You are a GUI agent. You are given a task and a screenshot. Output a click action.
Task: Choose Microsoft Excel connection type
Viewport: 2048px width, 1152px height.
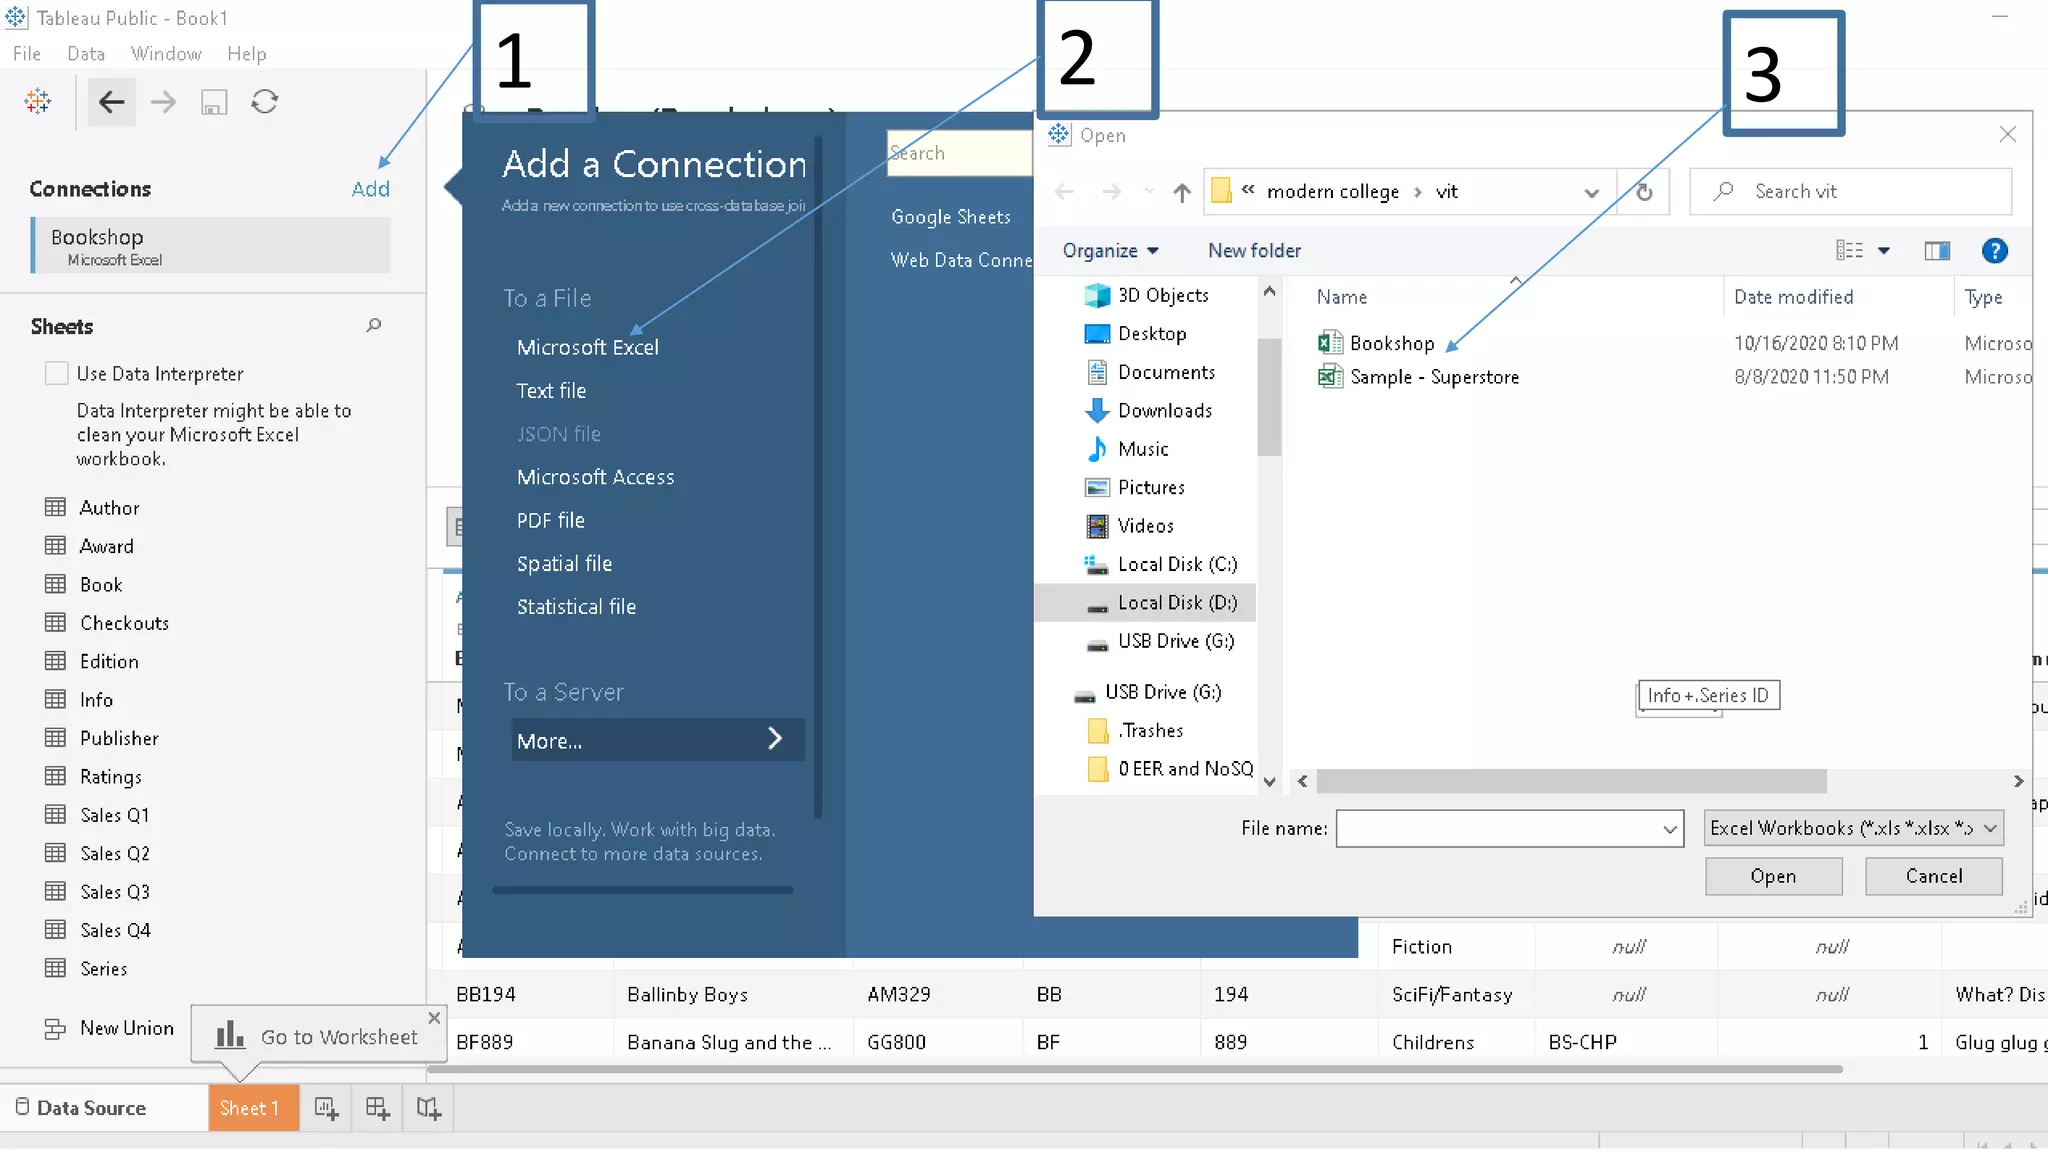(587, 347)
